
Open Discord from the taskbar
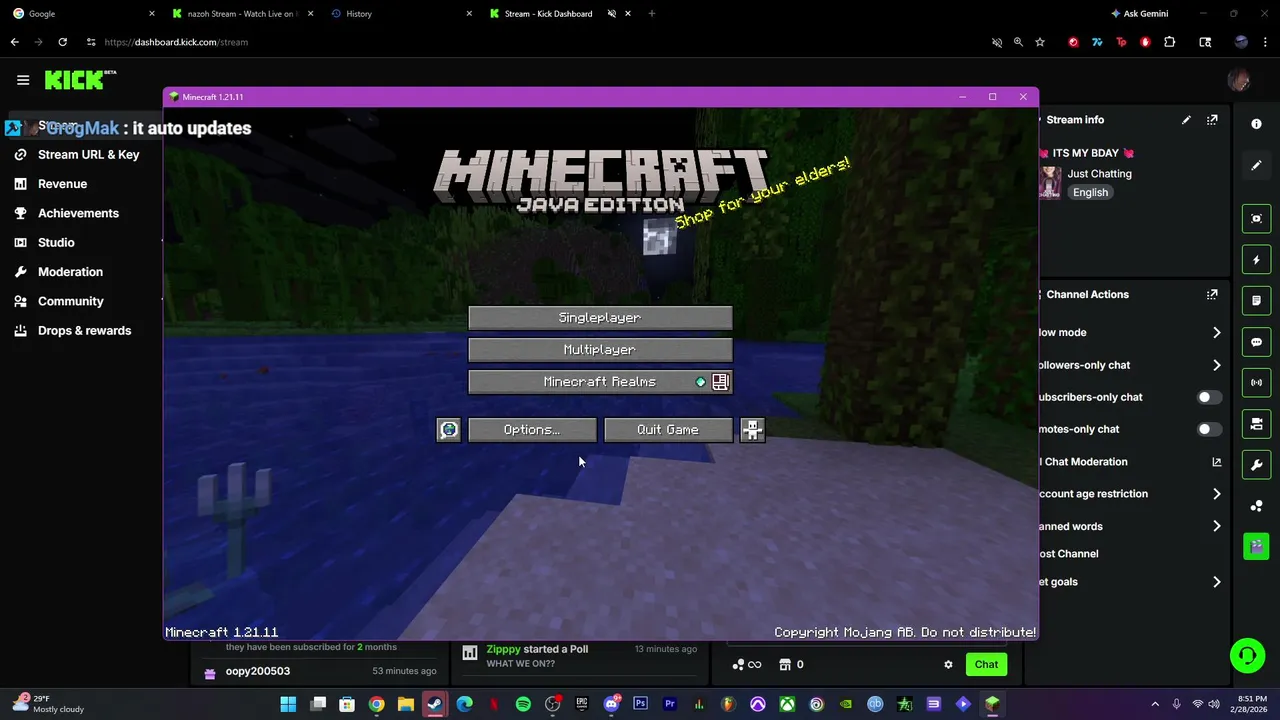tap(611, 704)
